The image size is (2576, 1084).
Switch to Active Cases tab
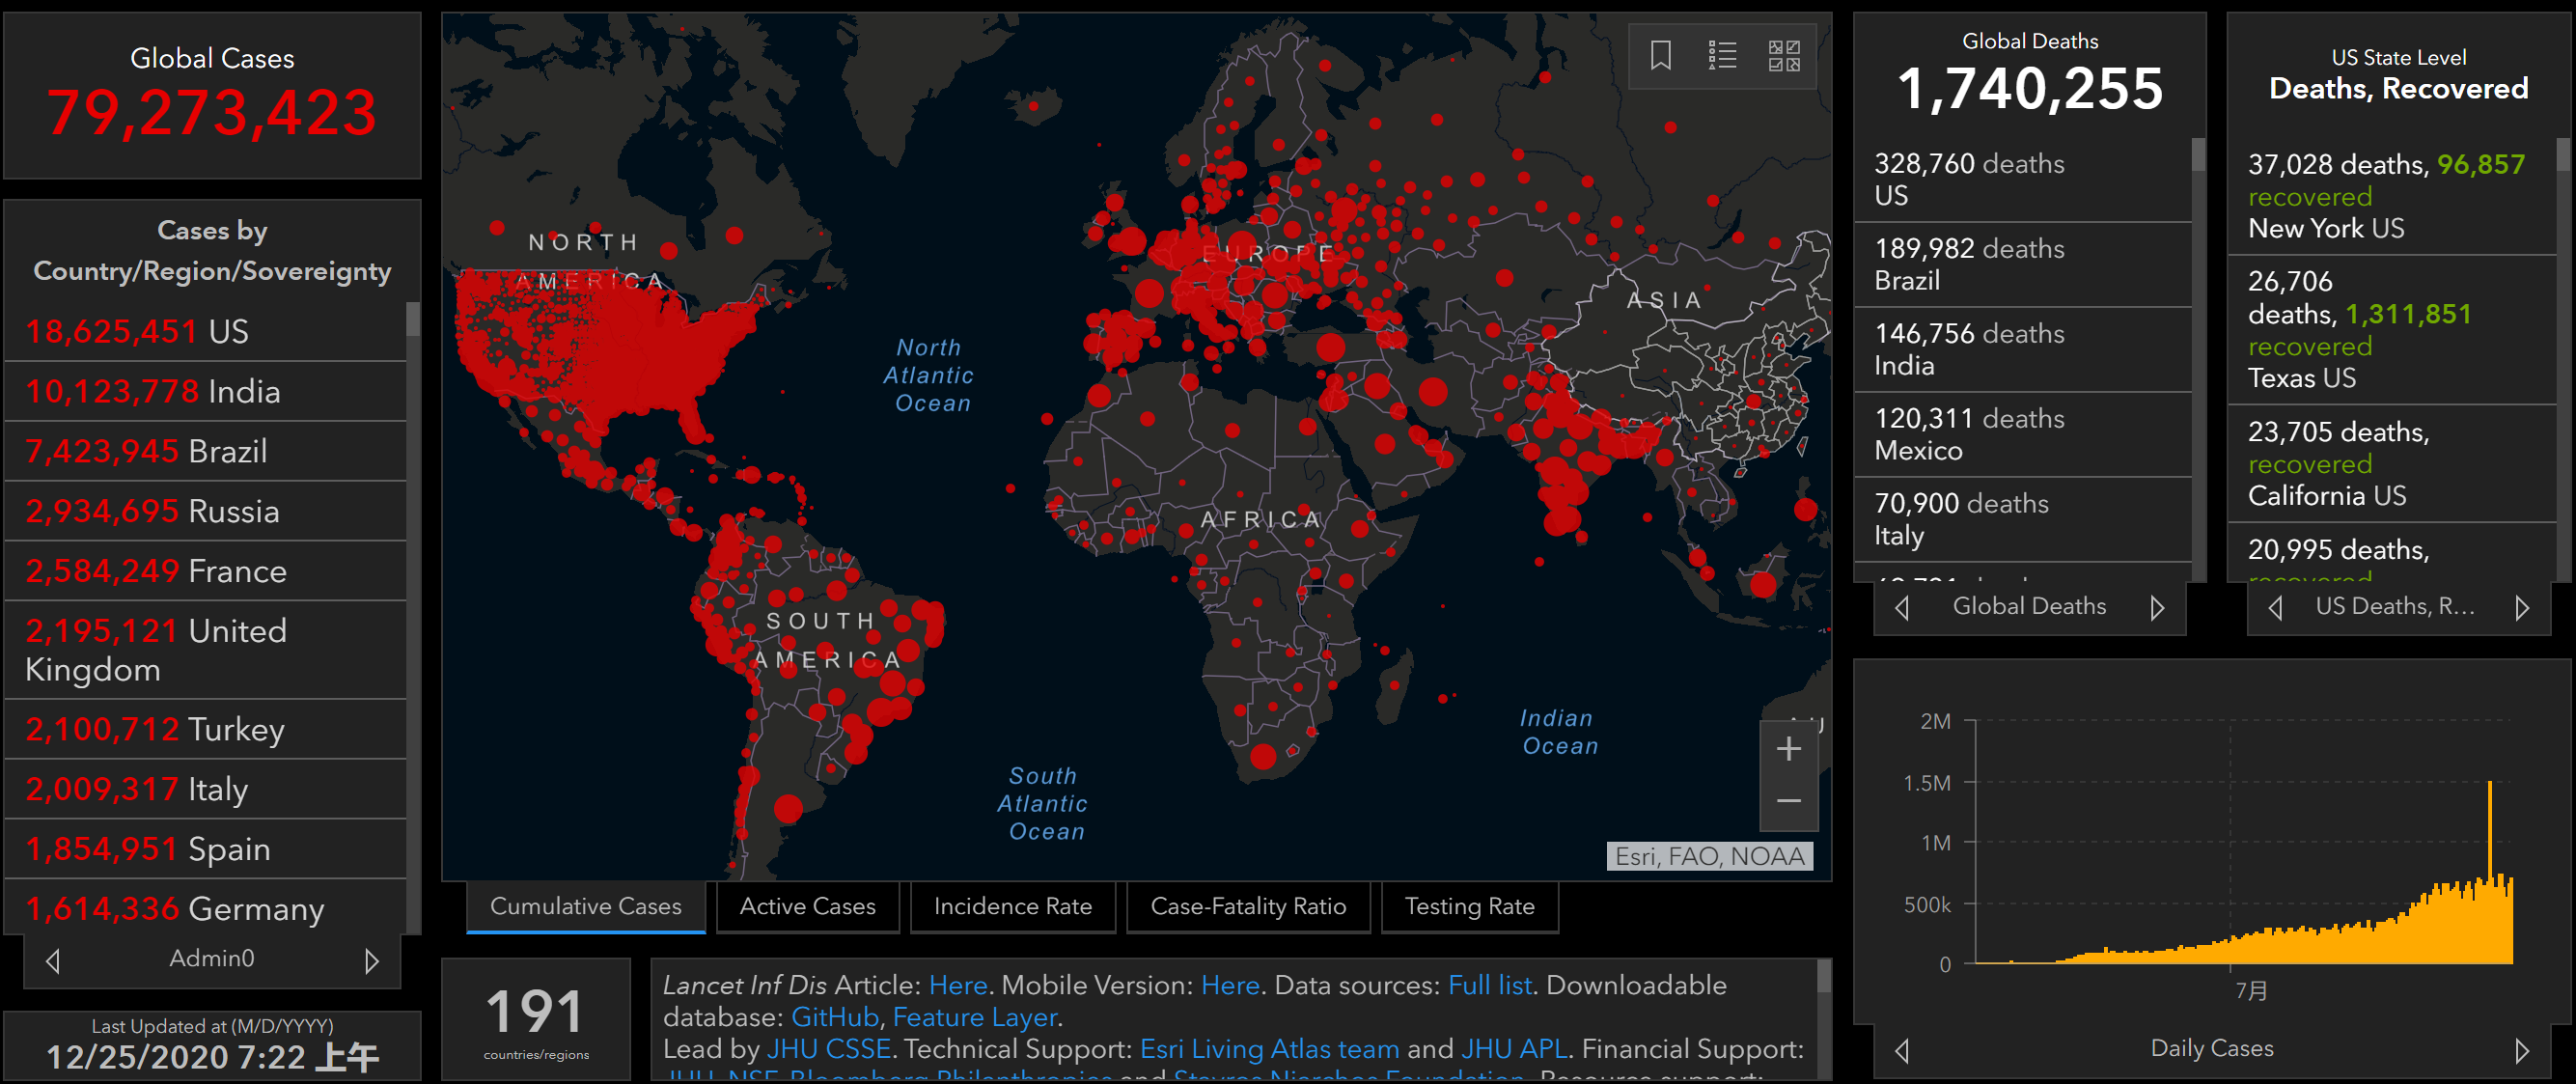pyautogui.click(x=807, y=906)
